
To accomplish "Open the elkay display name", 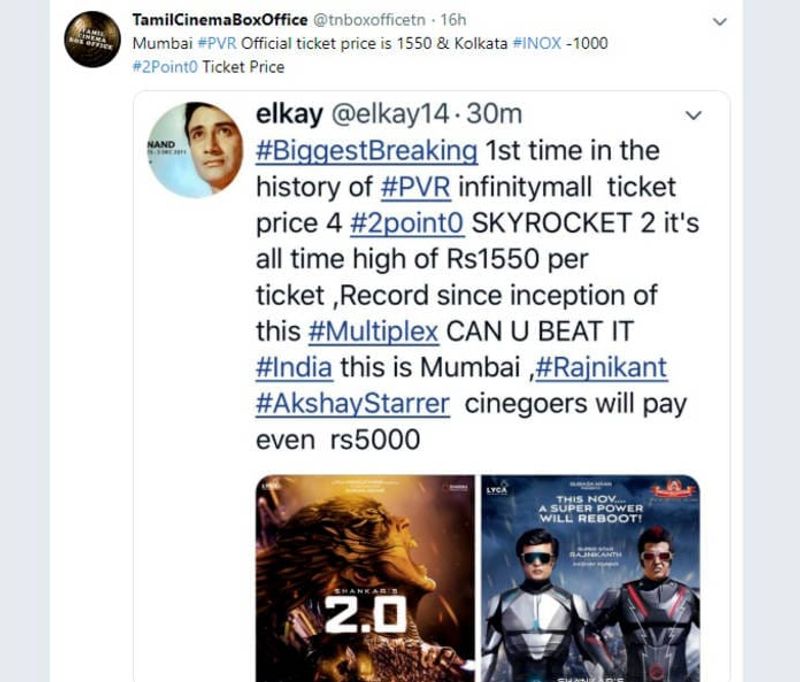I will pos(289,114).
